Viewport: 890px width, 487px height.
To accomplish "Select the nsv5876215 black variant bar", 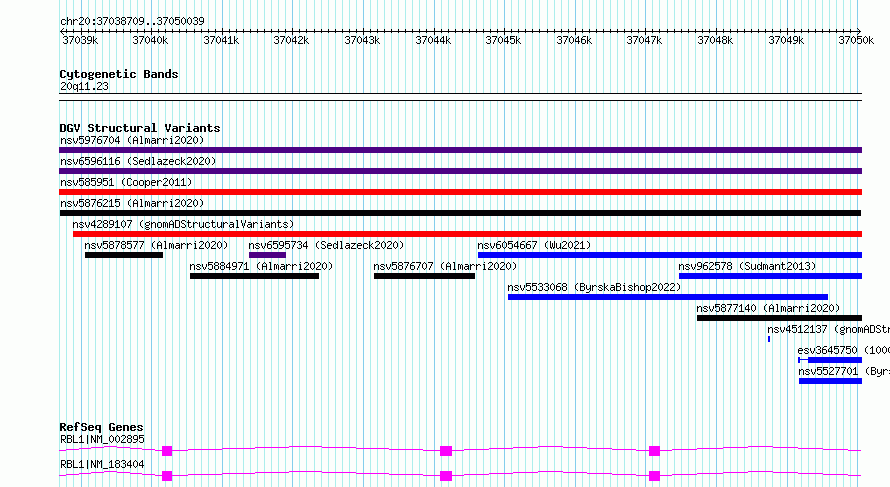I will click(460, 213).
